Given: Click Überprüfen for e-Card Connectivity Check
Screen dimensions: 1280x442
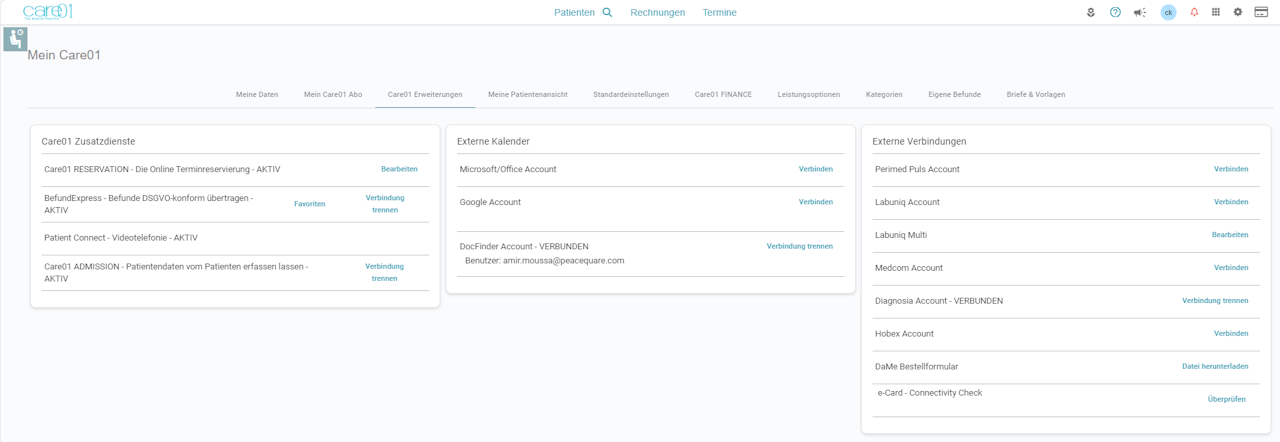Looking at the screenshot, I should pyautogui.click(x=1227, y=399).
